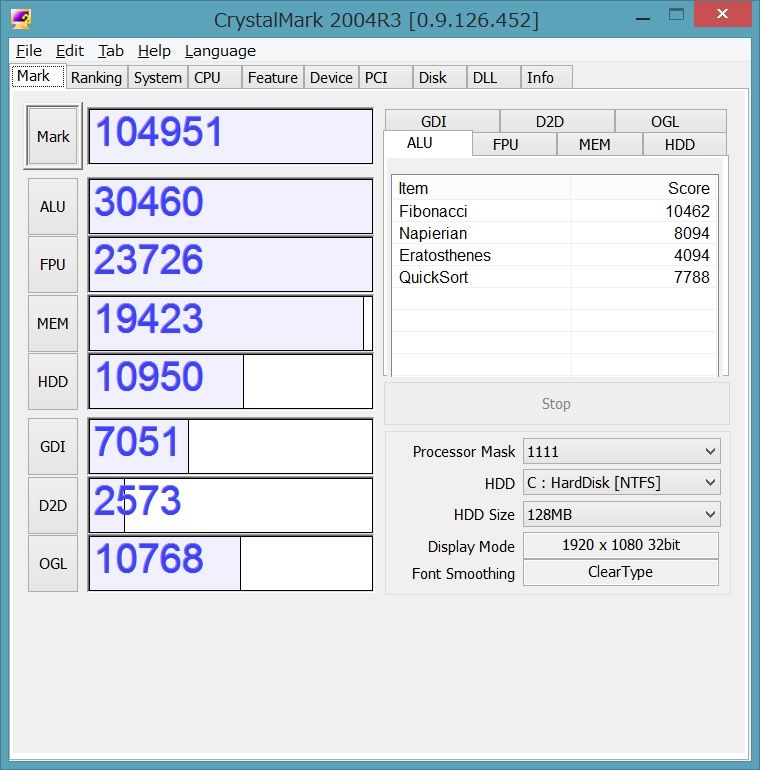Switch to the Disk tab
760x770 pixels.
tap(439, 78)
